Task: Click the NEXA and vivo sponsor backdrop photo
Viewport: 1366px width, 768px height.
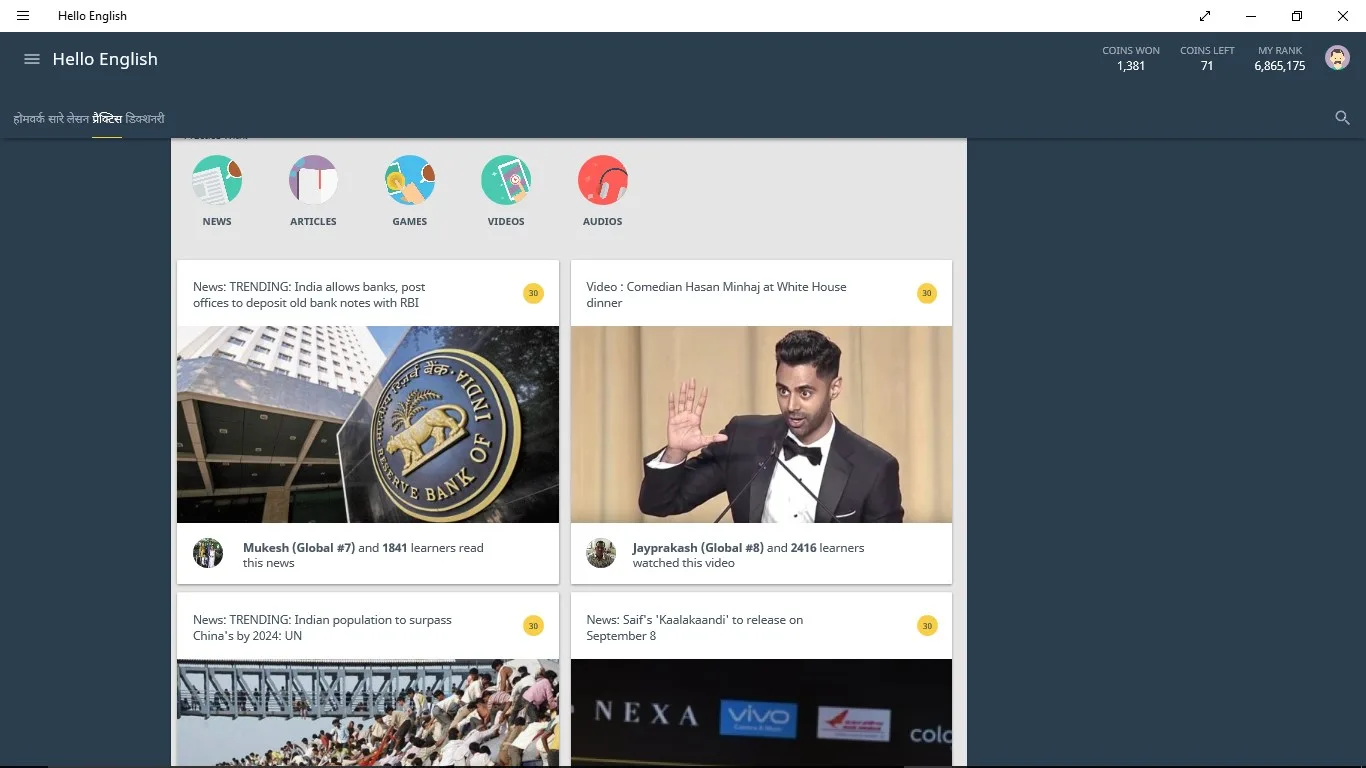Action: 761,713
